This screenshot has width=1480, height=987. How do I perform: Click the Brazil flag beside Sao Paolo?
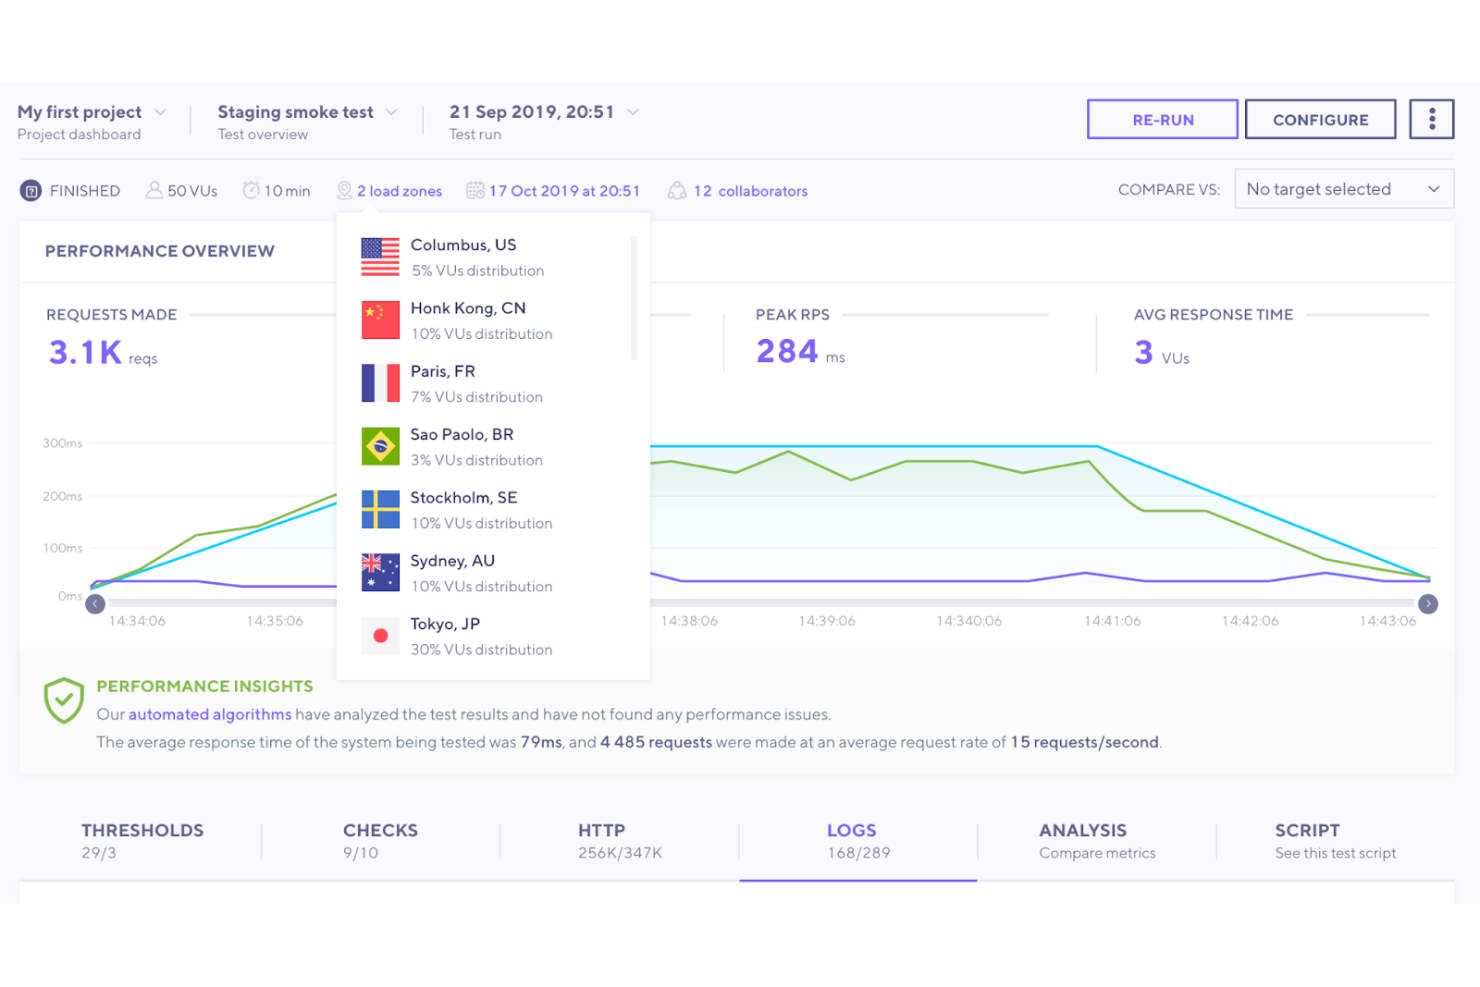click(380, 446)
